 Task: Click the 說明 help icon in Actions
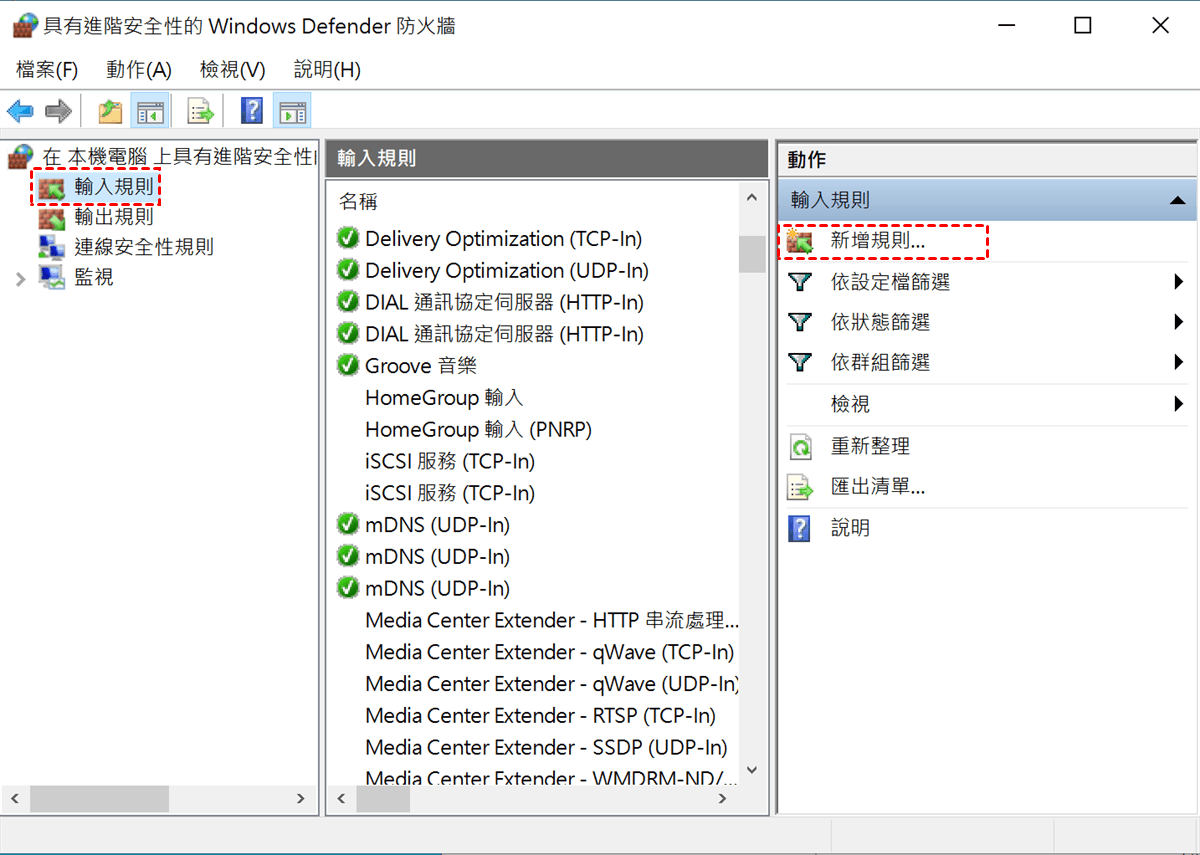tap(800, 528)
